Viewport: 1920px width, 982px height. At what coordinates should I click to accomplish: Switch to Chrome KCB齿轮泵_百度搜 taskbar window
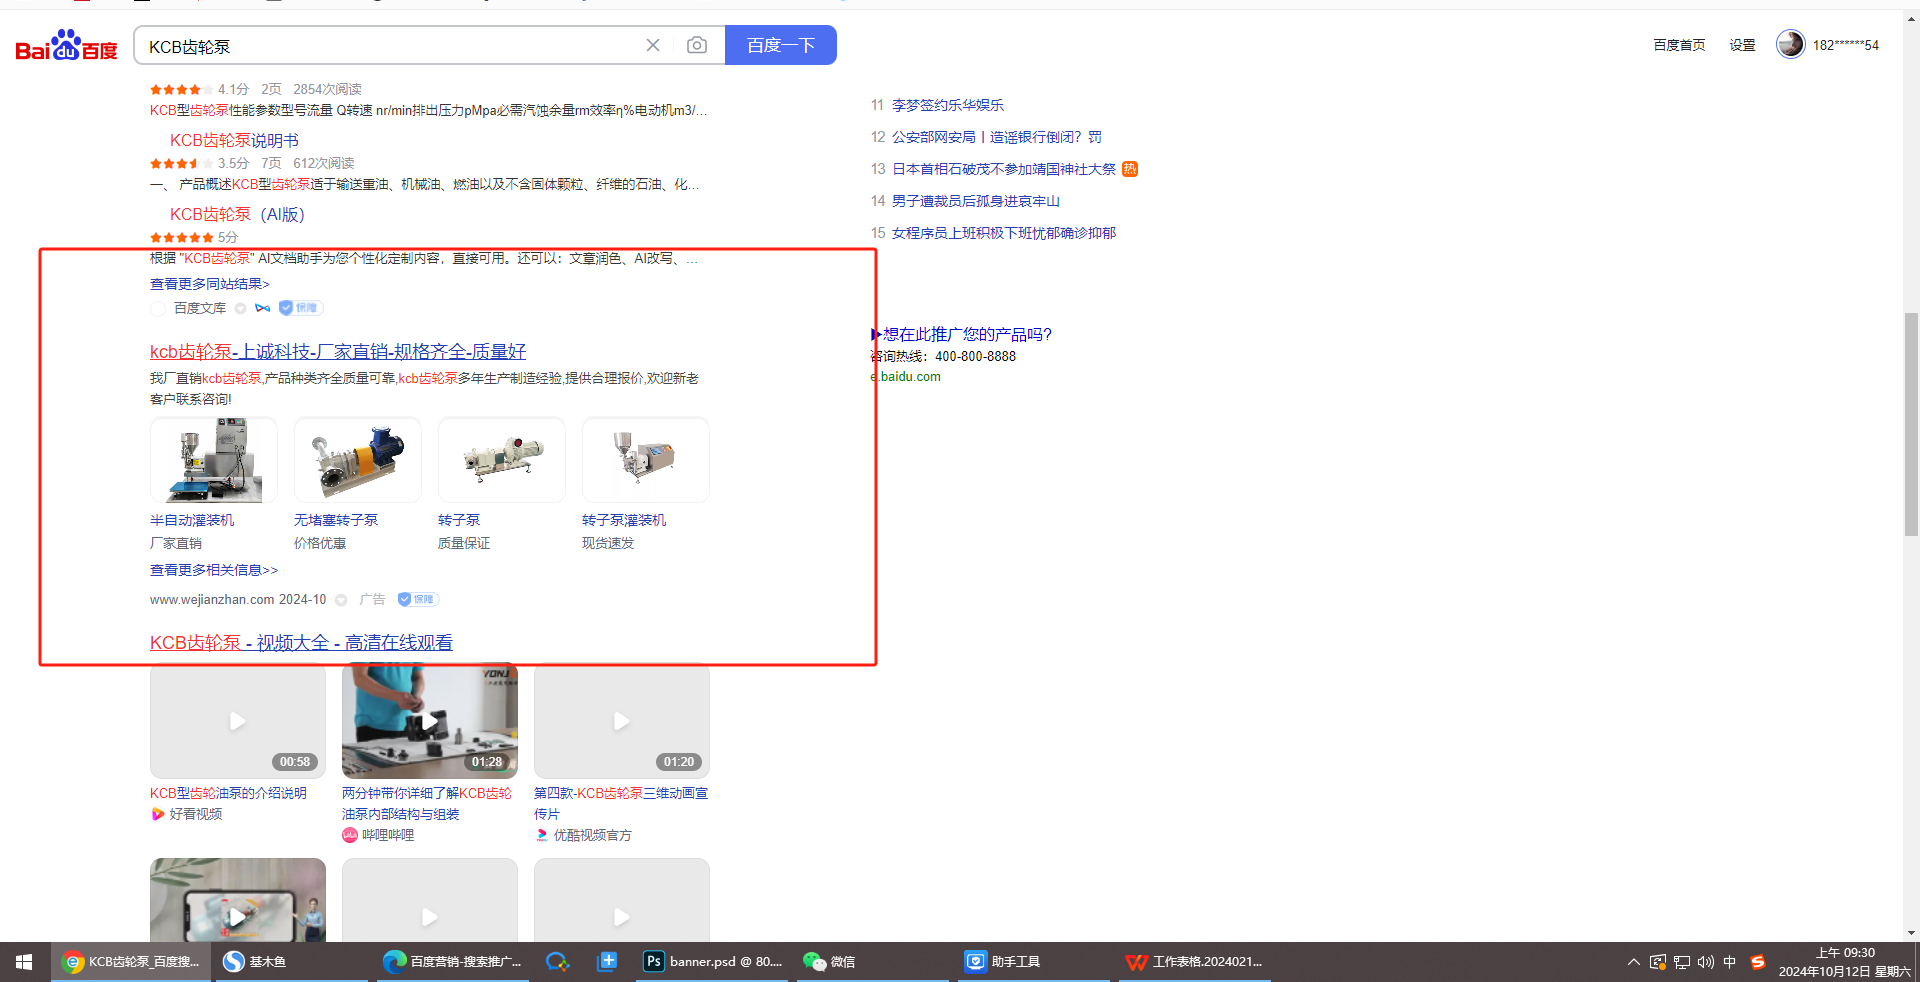[x=131, y=962]
